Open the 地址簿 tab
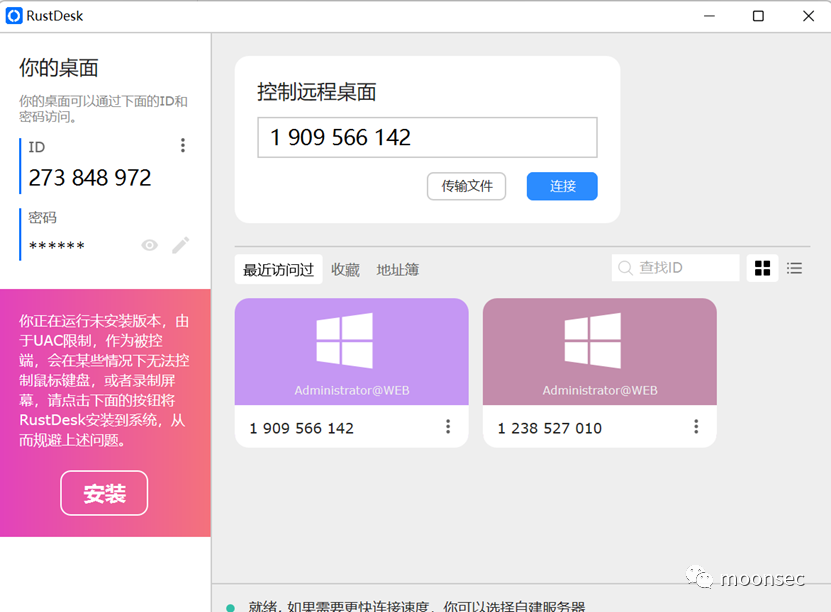 (397, 270)
